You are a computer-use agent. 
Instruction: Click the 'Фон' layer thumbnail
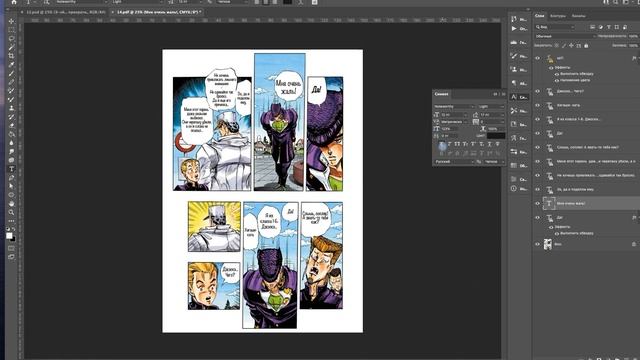click(x=548, y=244)
